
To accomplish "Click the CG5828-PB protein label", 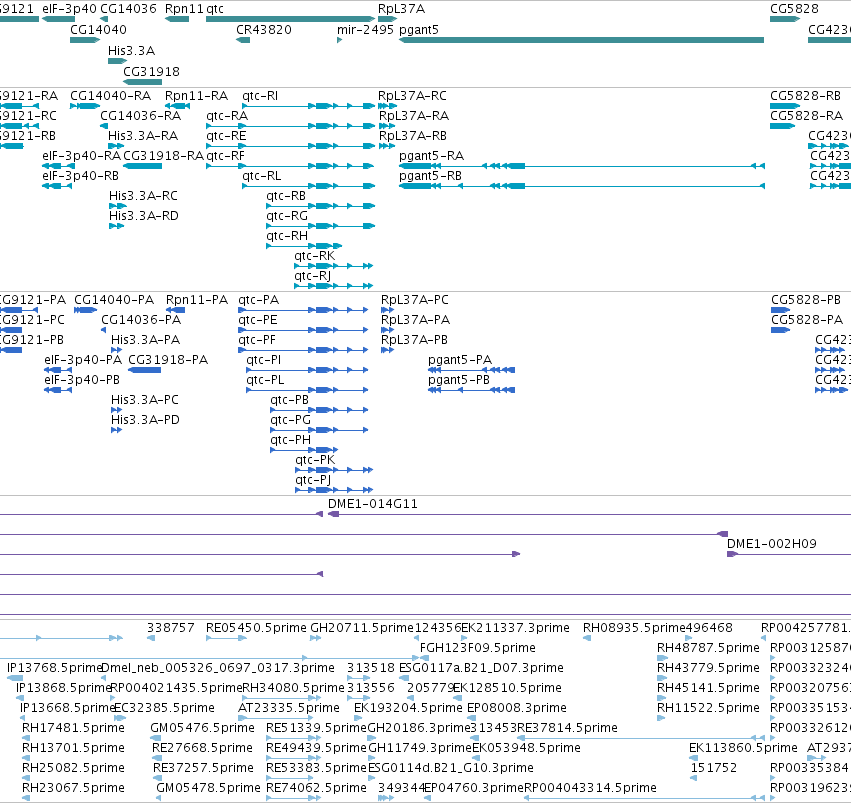I will [x=806, y=300].
